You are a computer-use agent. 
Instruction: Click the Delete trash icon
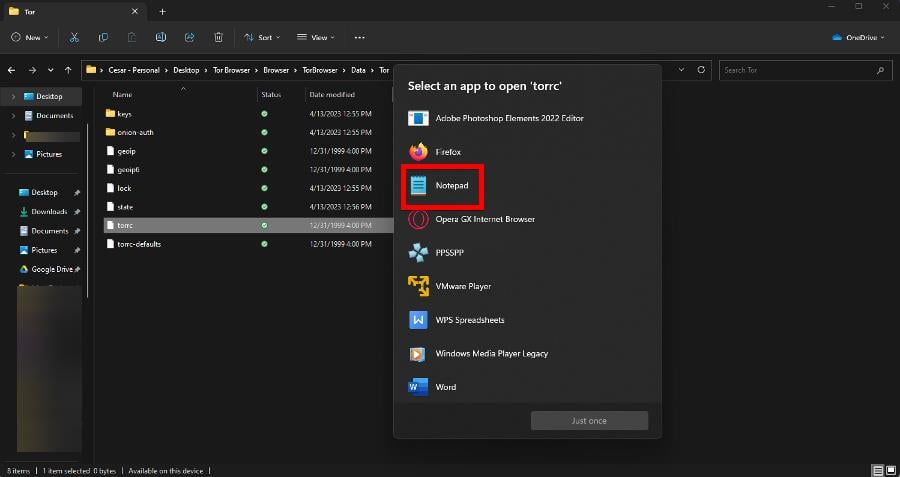[218, 37]
